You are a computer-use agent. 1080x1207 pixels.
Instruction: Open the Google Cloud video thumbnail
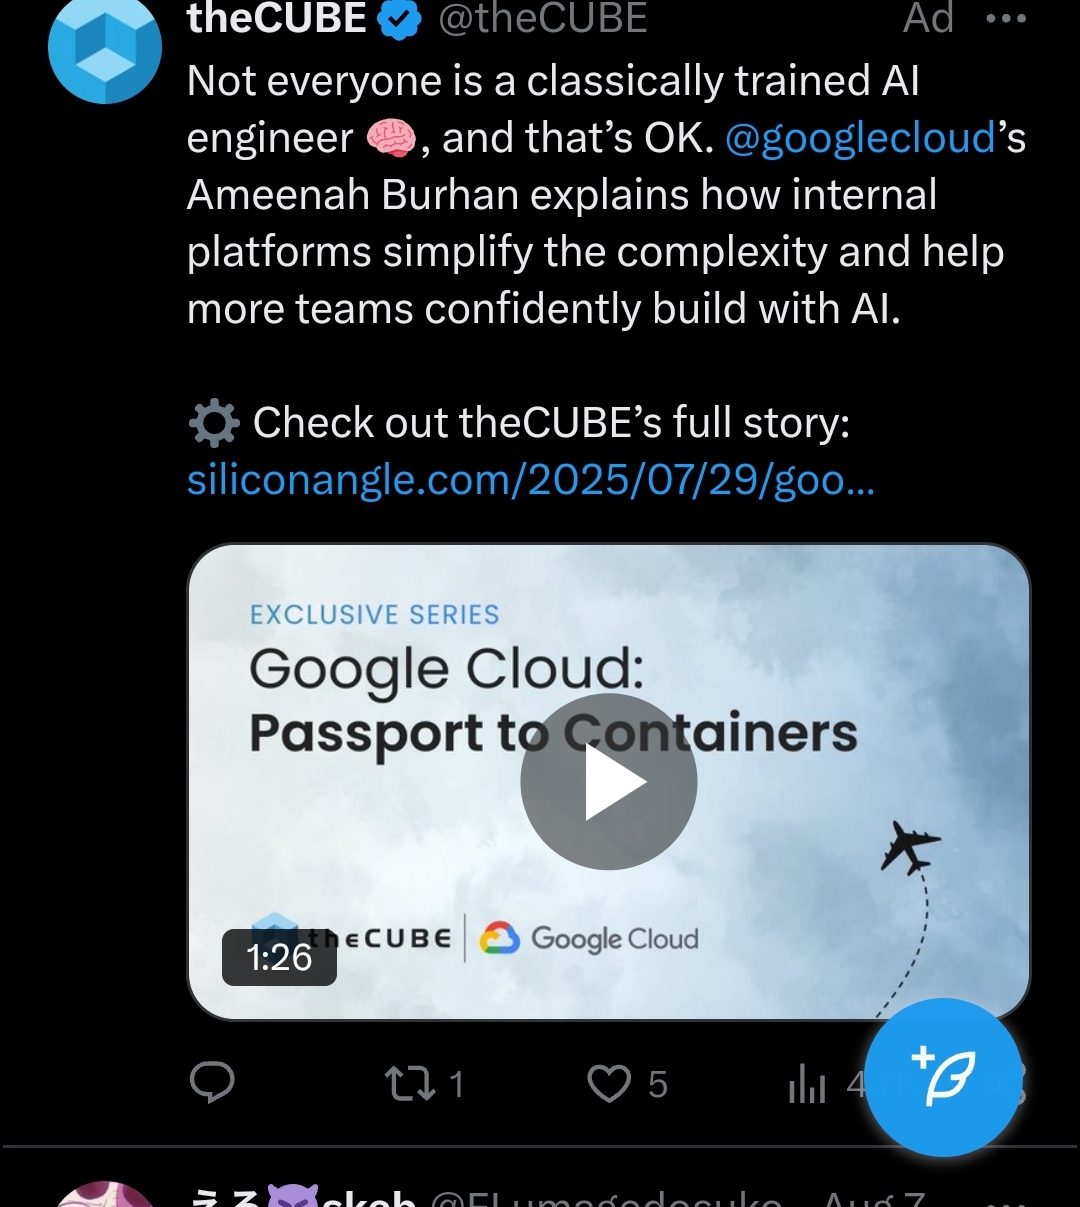(609, 782)
